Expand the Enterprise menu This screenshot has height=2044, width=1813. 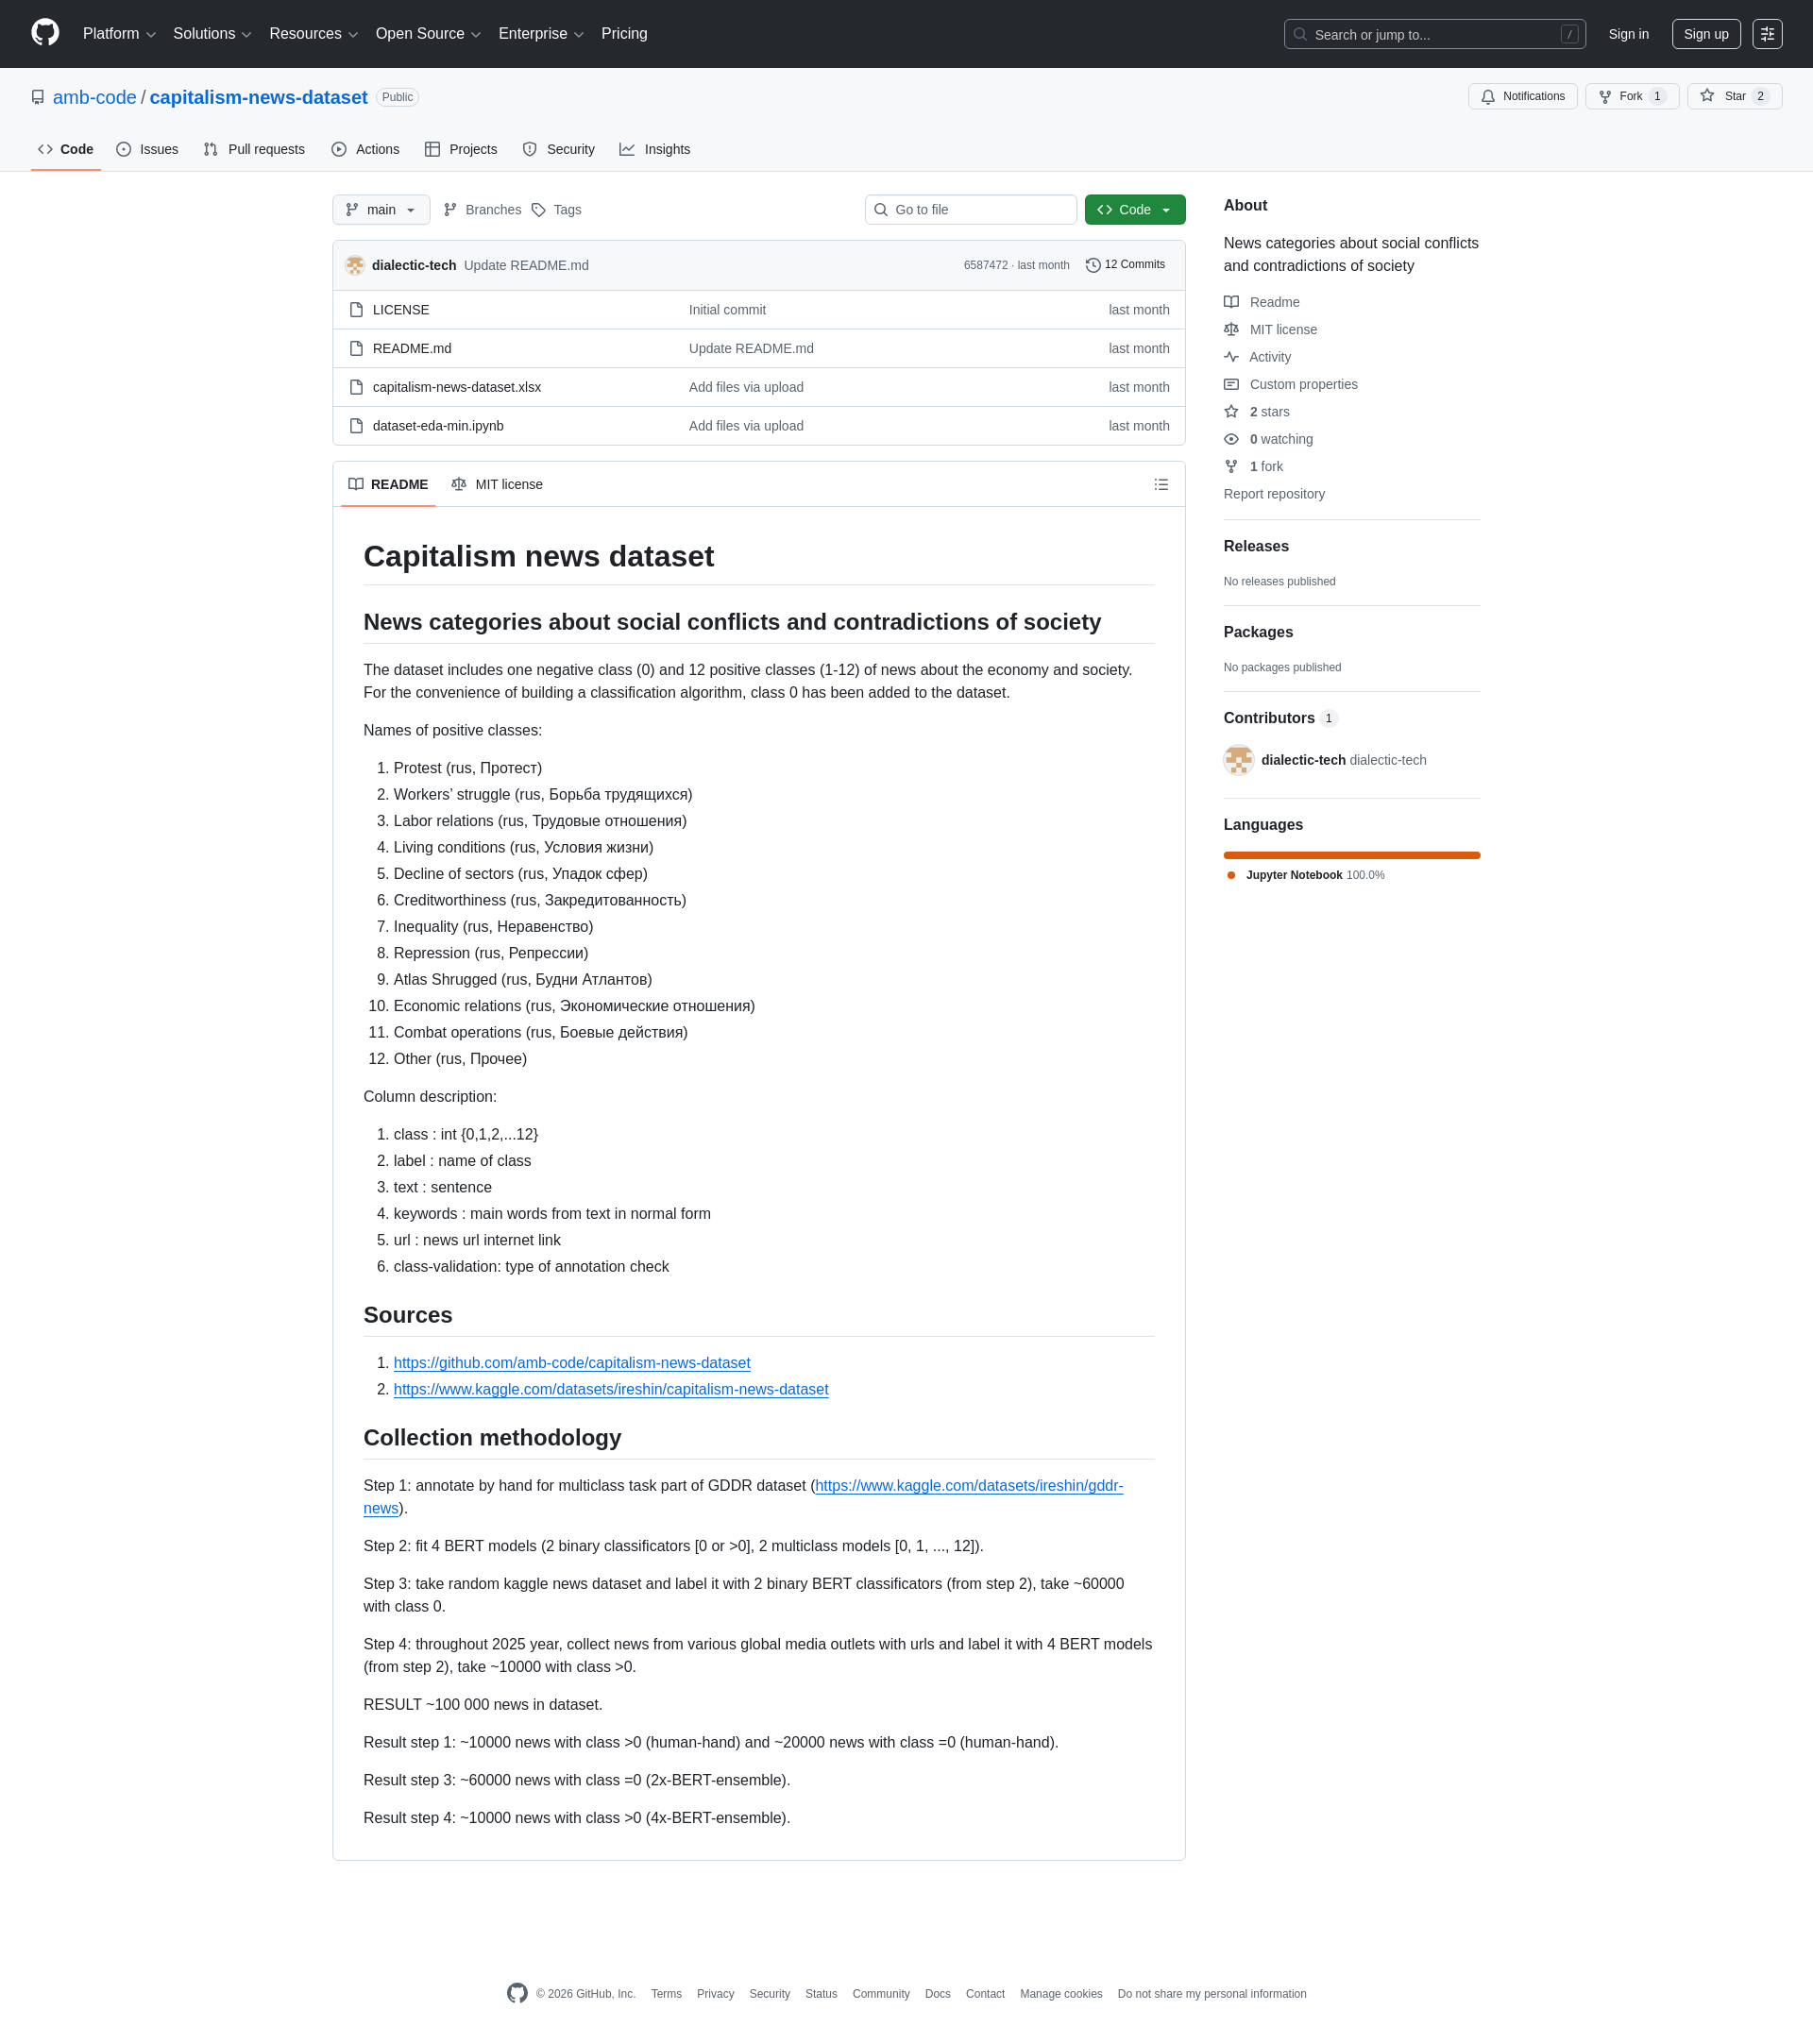point(541,34)
